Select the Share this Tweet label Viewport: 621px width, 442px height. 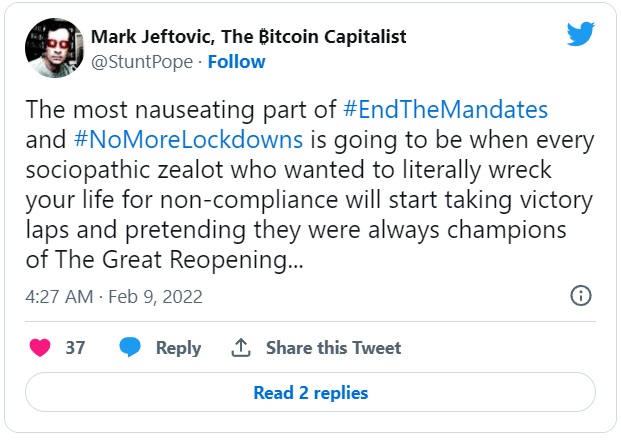[x=333, y=348]
